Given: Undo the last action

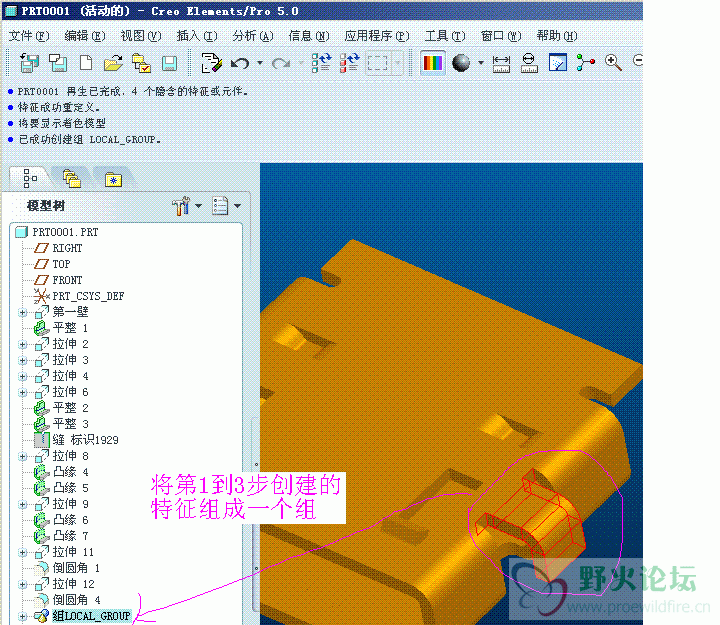Looking at the screenshot, I should tap(240, 62).
